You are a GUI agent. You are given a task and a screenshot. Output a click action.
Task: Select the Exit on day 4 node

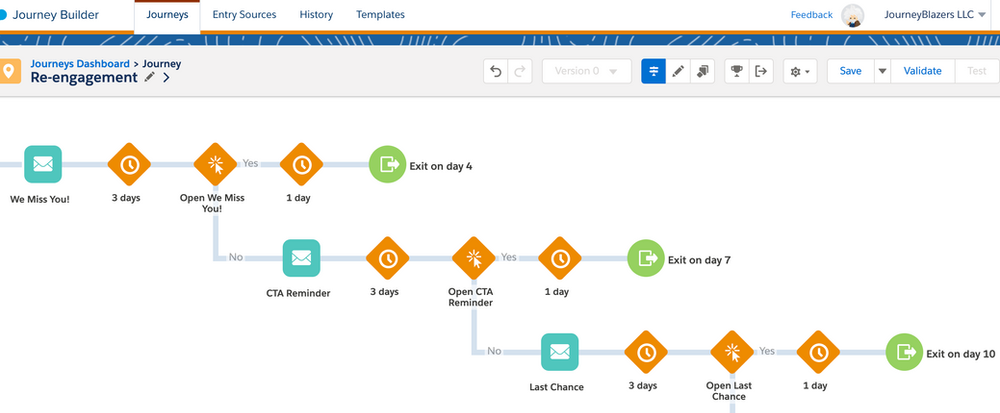[388, 165]
